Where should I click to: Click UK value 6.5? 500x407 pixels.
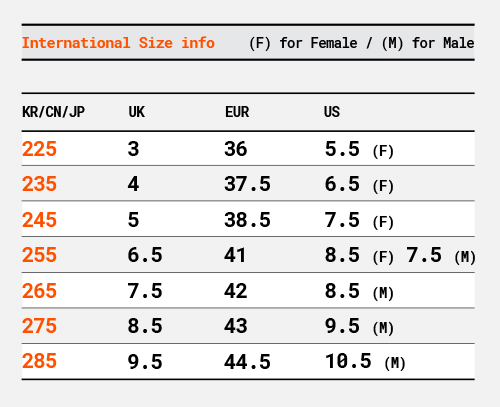[x=145, y=255]
